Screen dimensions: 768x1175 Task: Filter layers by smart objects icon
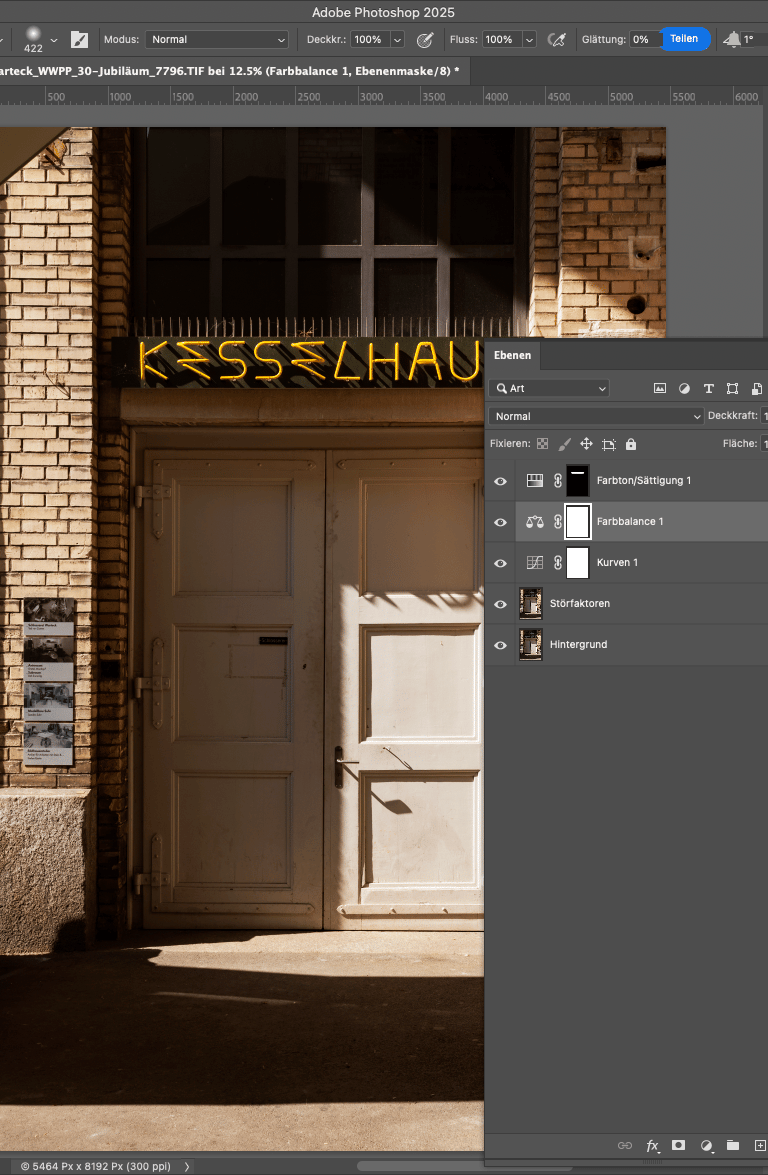pos(757,388)
